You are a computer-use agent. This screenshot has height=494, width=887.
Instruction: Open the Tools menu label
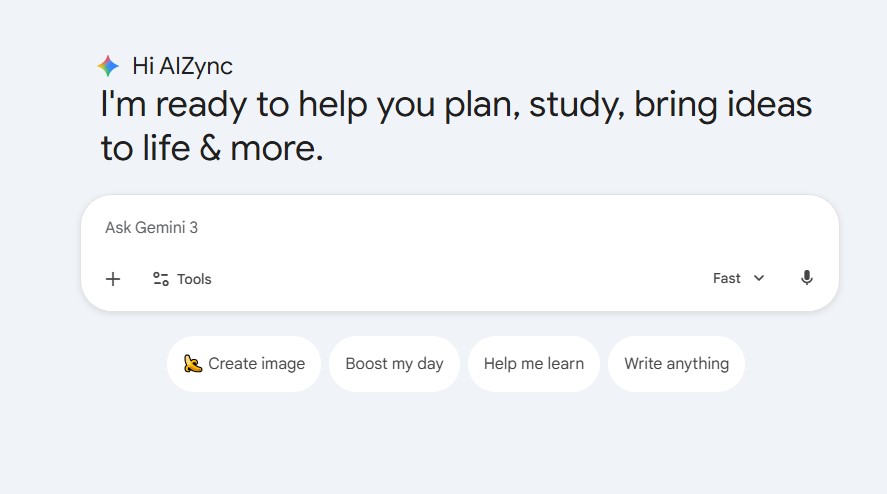point(194,279)
